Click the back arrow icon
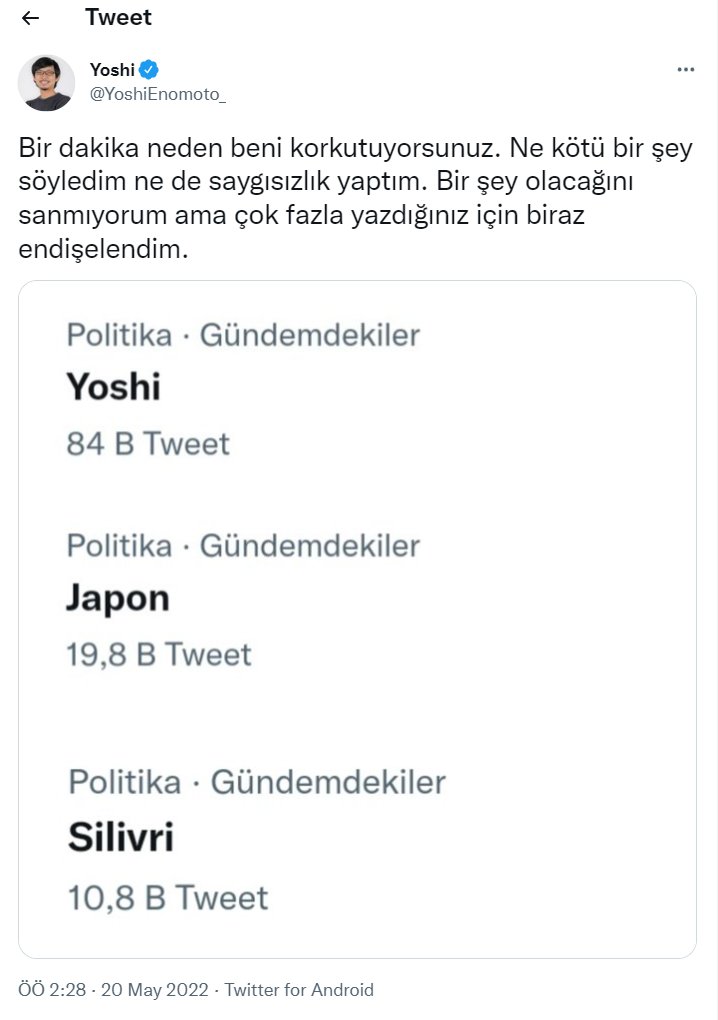Viewport: 718px width, 1020px height. [x=31, y=18]
